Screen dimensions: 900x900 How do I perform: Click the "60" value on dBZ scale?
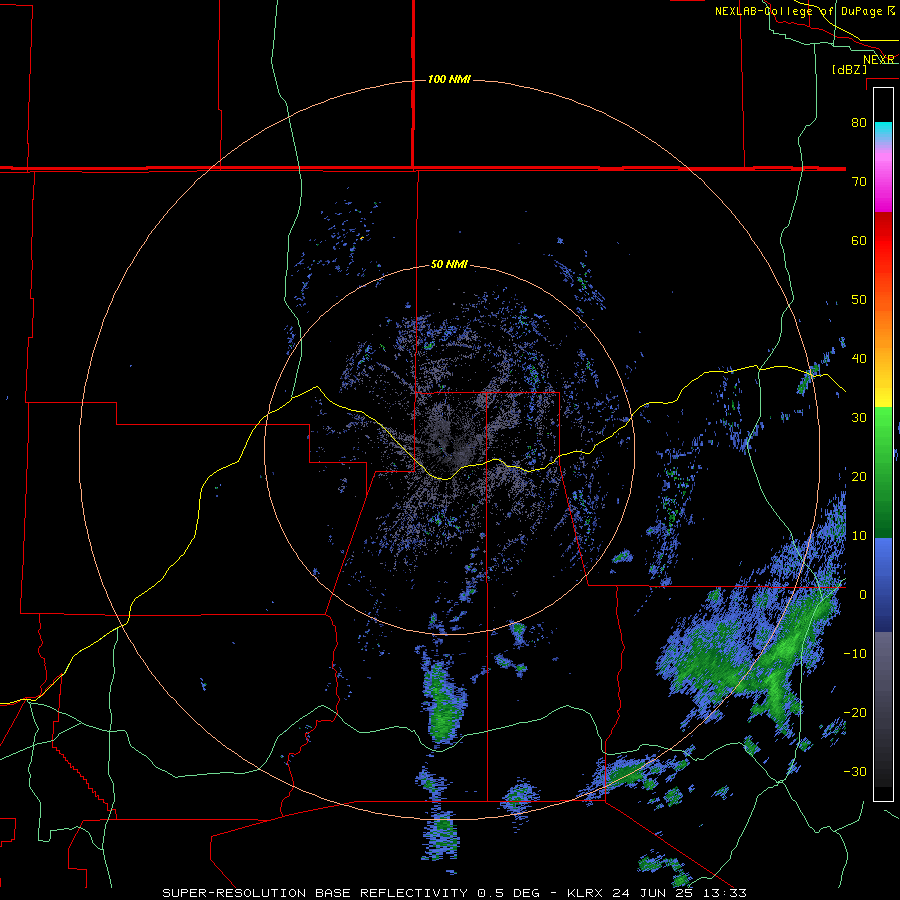[859, 240]
